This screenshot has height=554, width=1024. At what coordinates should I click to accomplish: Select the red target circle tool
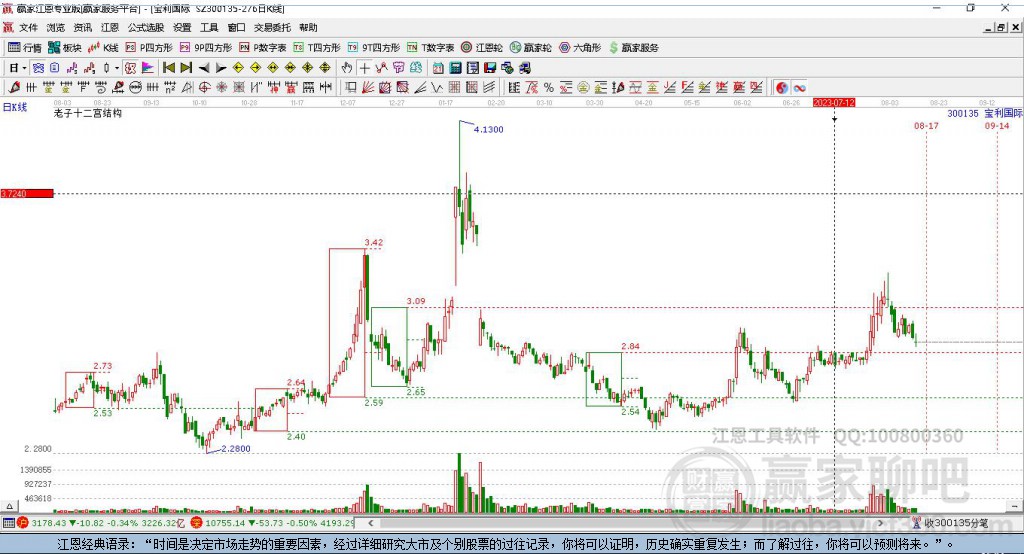coord(204,88)
